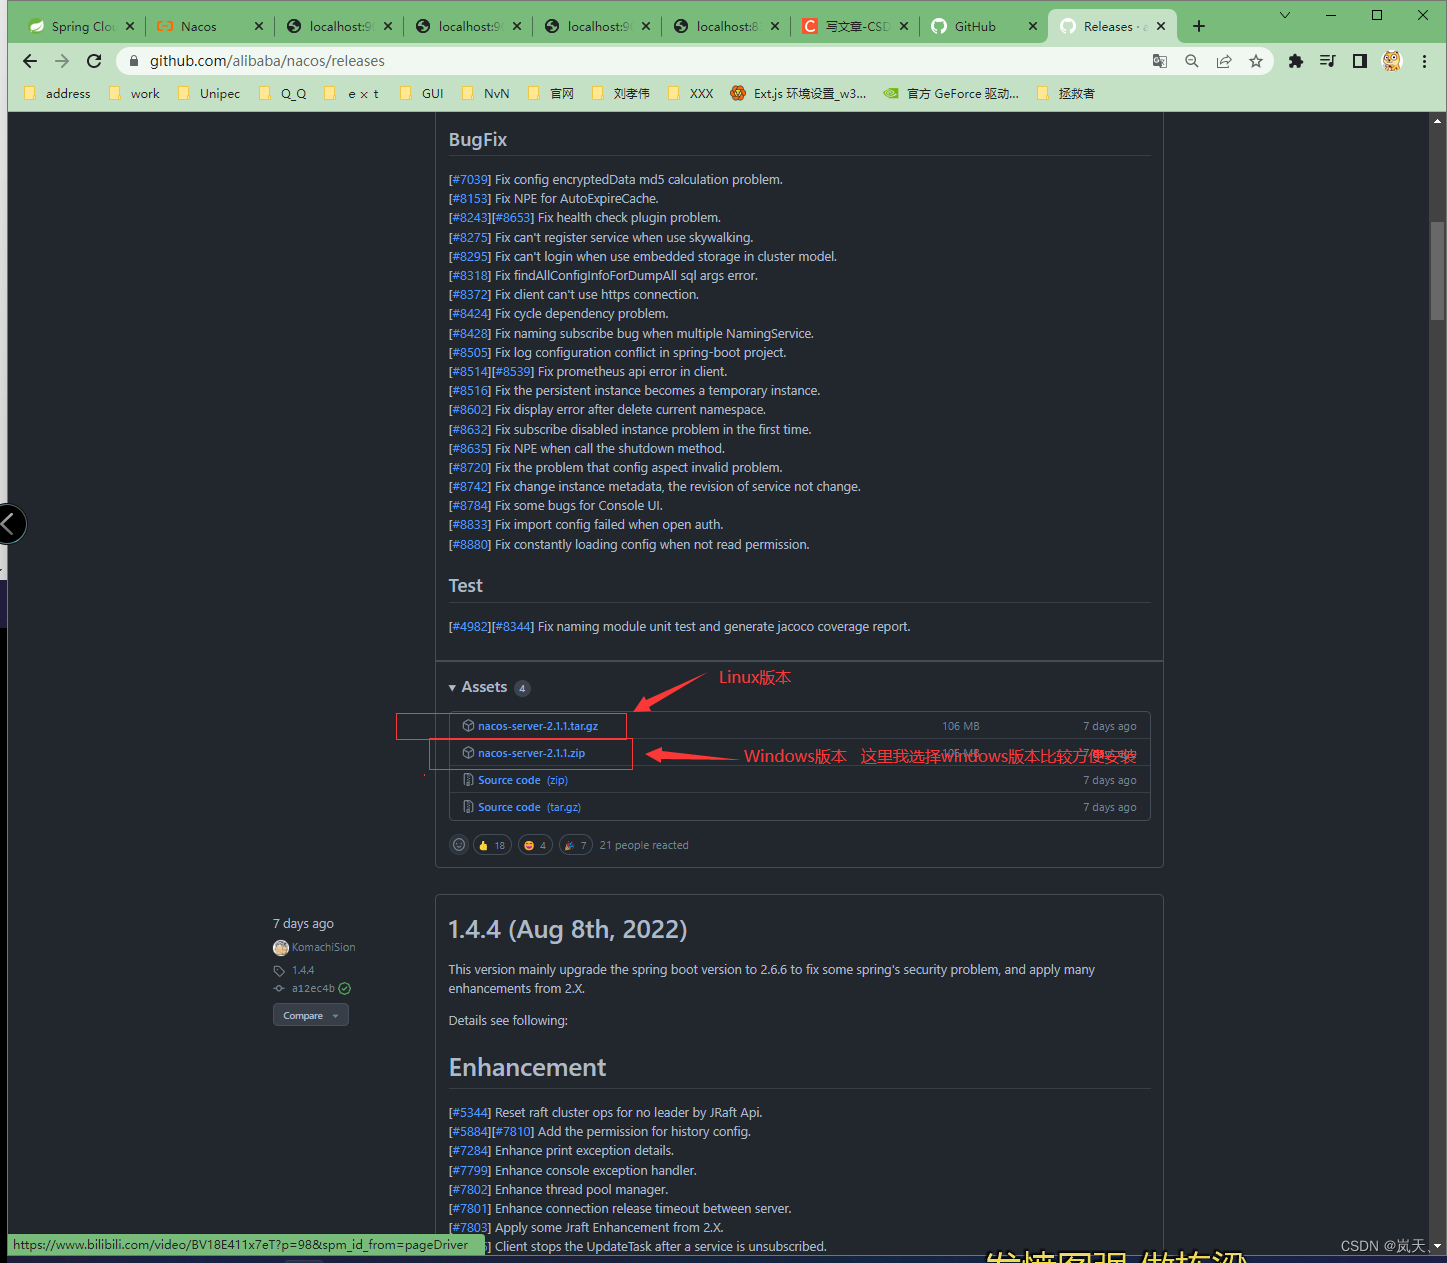The height and width of the screenshot is (1263, 1447).
Task: Open KomachiSion's profile
Action: click(323, 947)
